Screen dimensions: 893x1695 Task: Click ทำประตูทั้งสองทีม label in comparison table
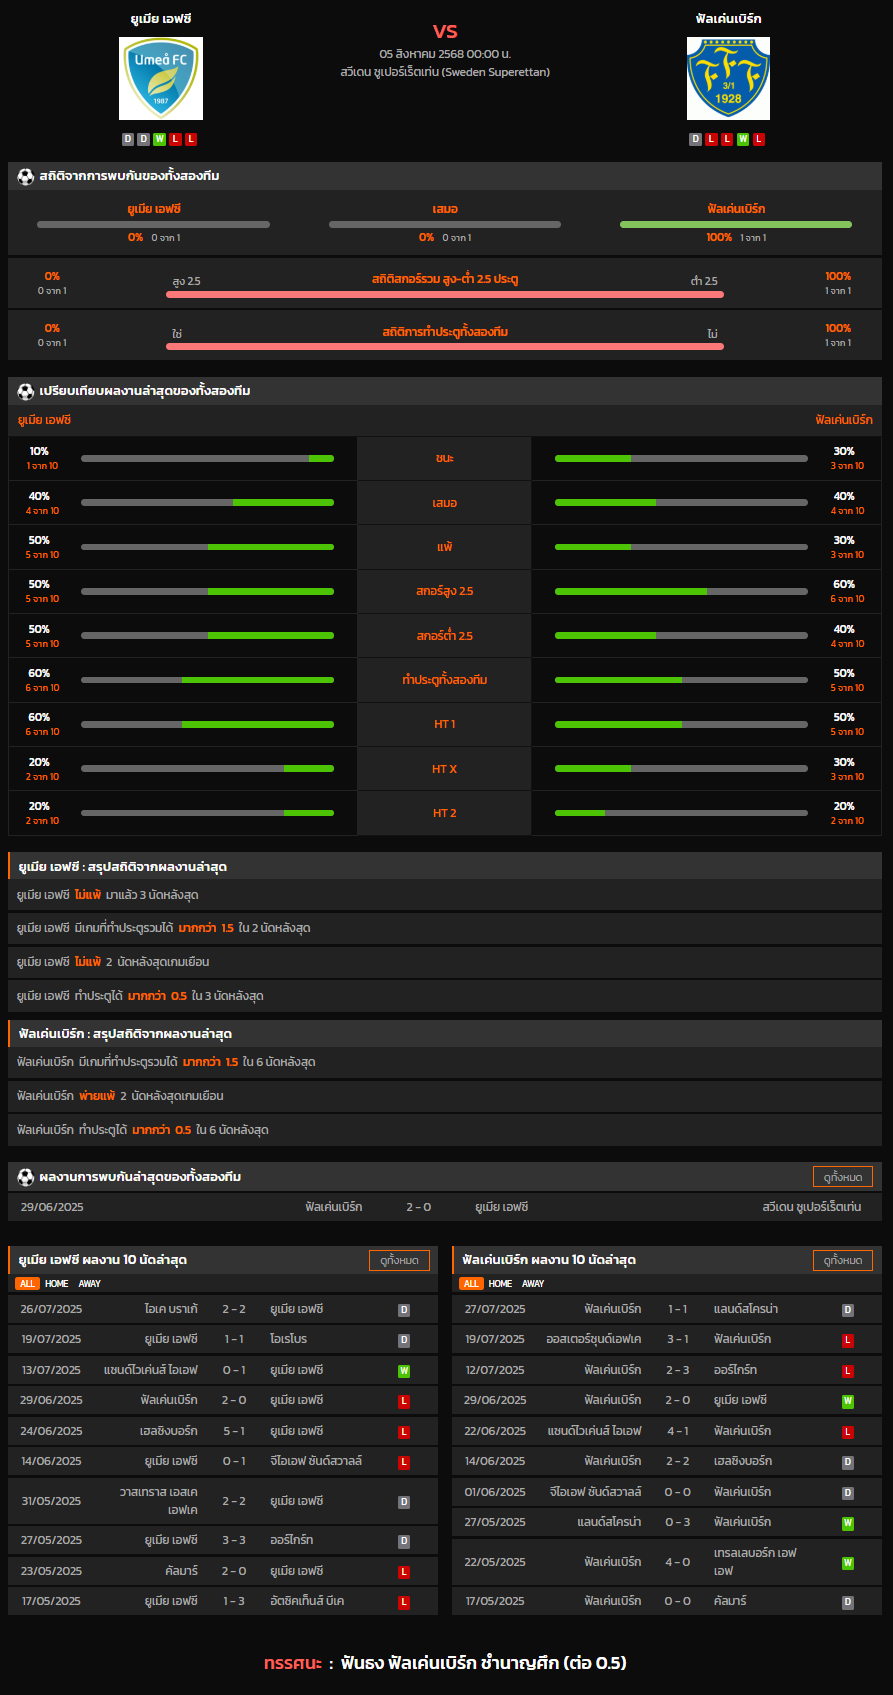tap(444, 680)
